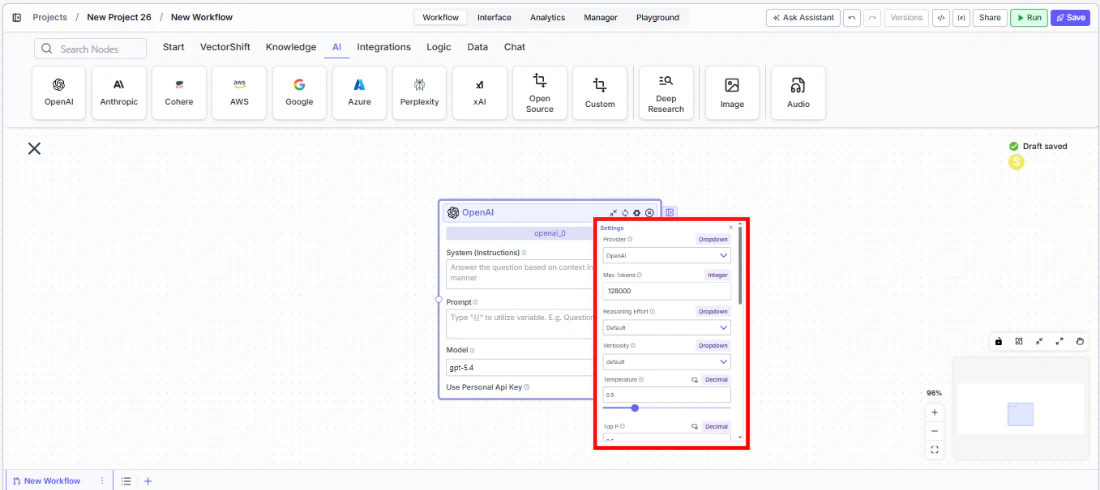
Task: Expand all nodes with the outward arrows icon
Action: coord(1059,341)
